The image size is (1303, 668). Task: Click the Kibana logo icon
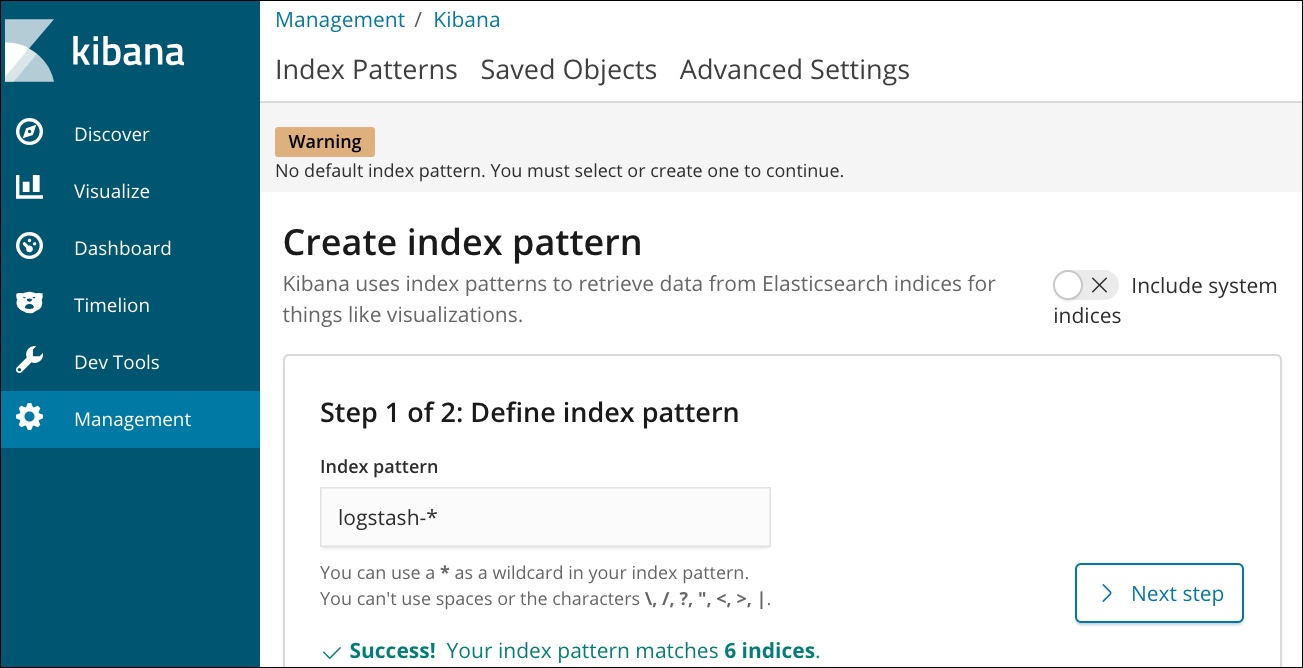point(30,50)
